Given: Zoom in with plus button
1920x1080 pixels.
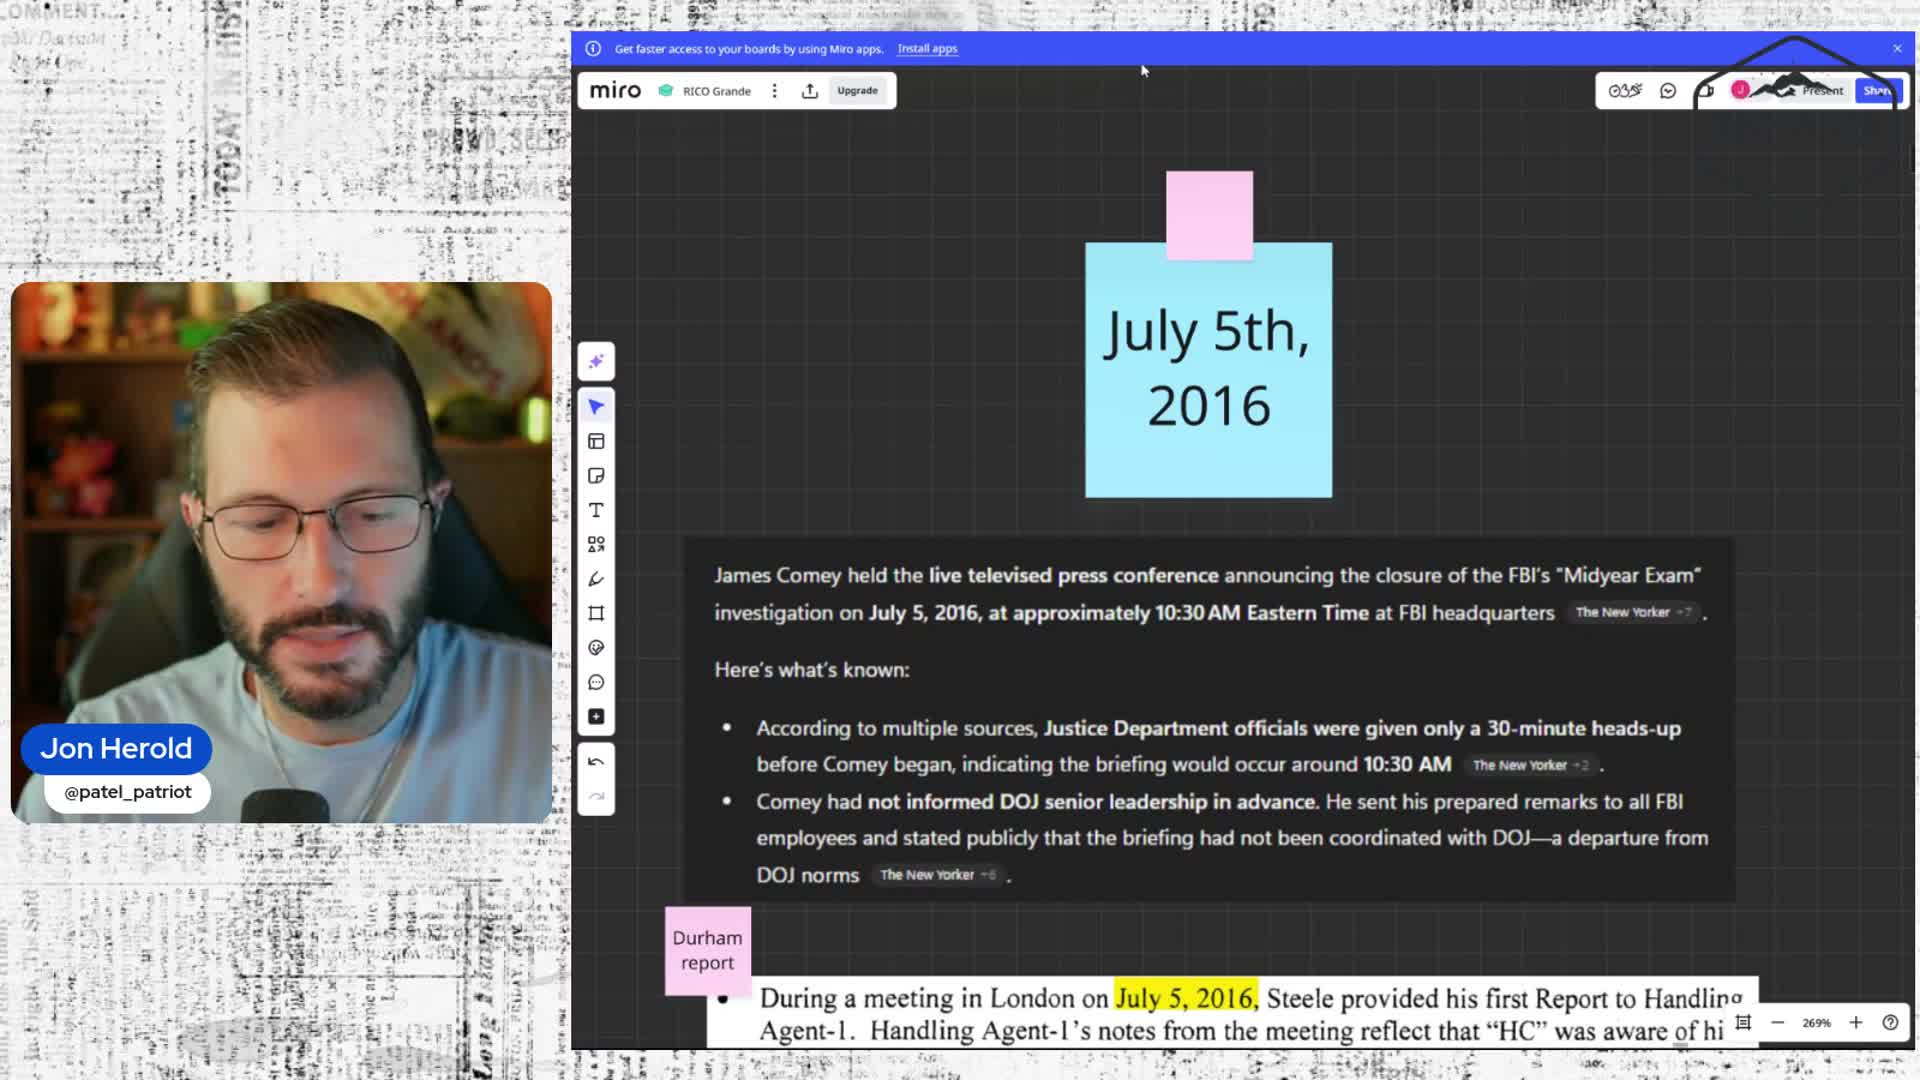Looking at the screenshot, I should 1855,1022.
